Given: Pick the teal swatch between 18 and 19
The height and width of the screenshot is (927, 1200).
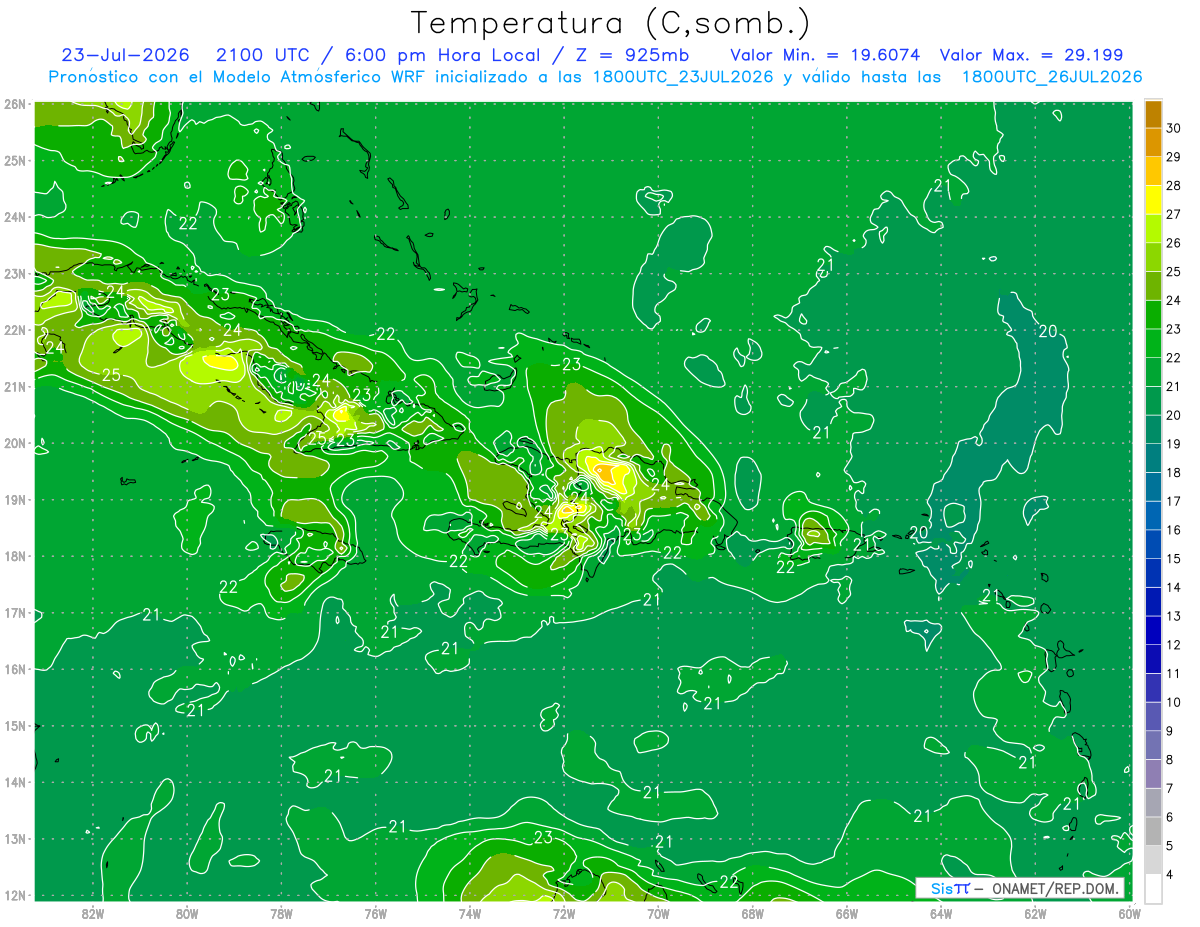Looking at the screenshot, I should (1153, 457).
